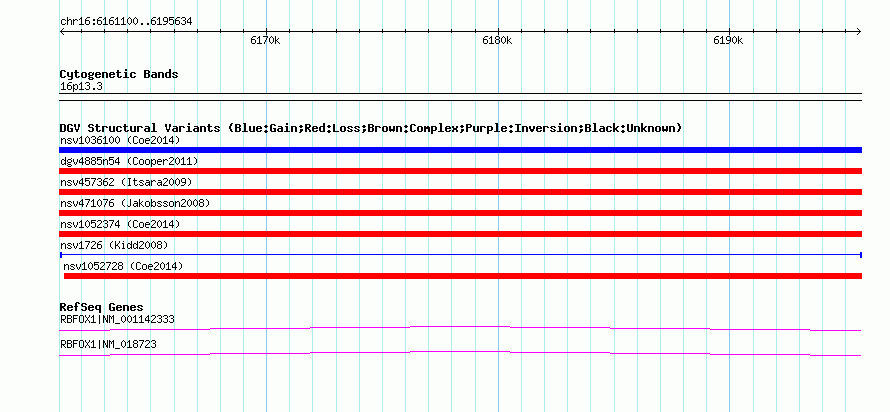Click the left arrow of the ruler
890x412 pixels.
62,32
